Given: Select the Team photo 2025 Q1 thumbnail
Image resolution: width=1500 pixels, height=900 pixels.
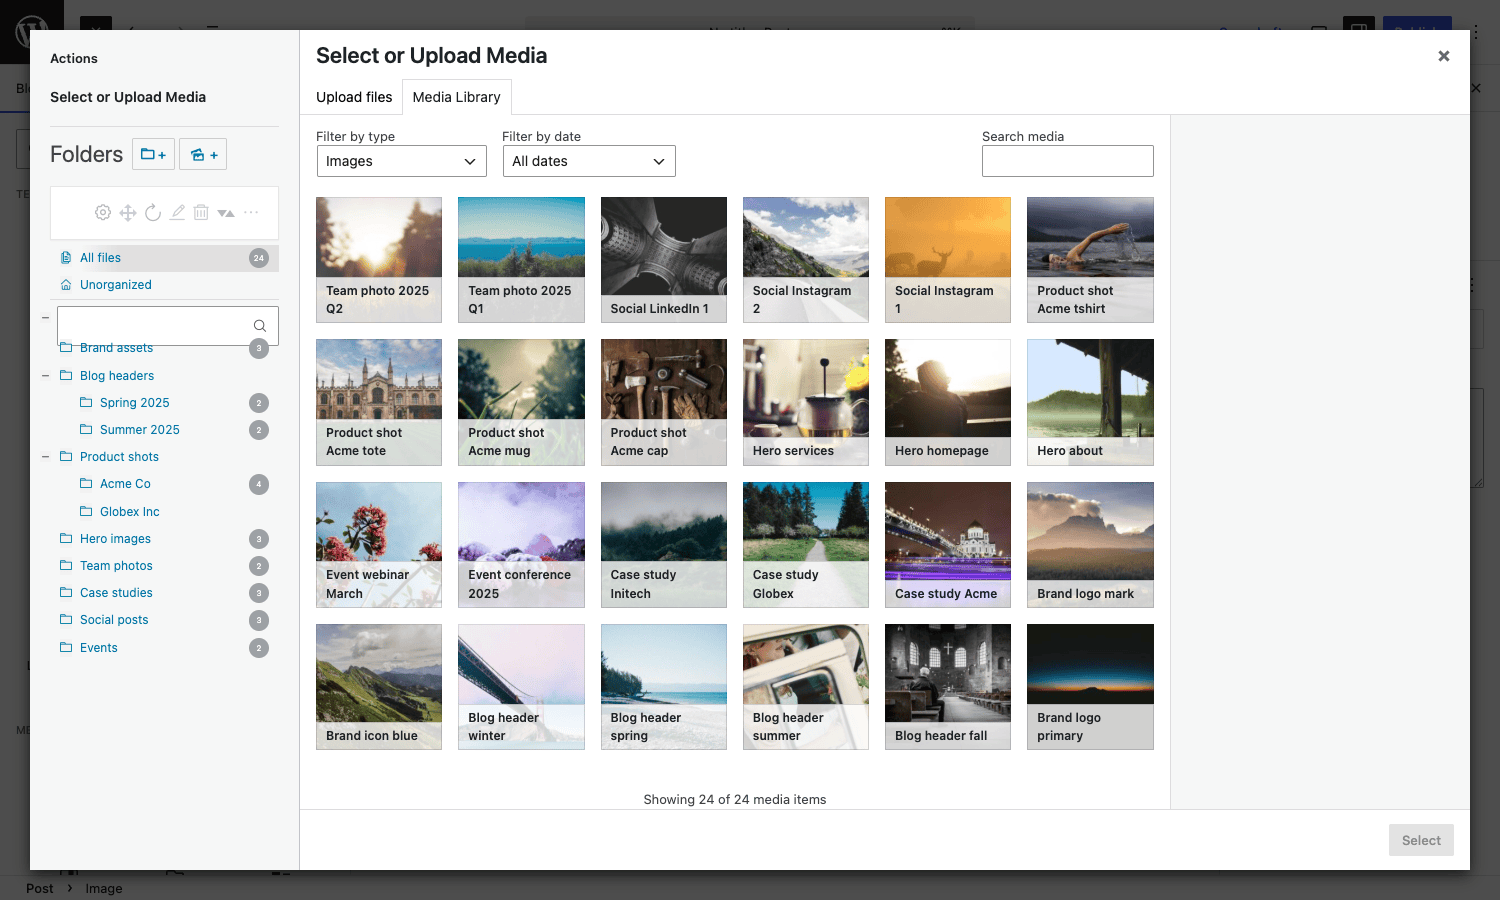Looking at the screenshot, I should point(521,260).
